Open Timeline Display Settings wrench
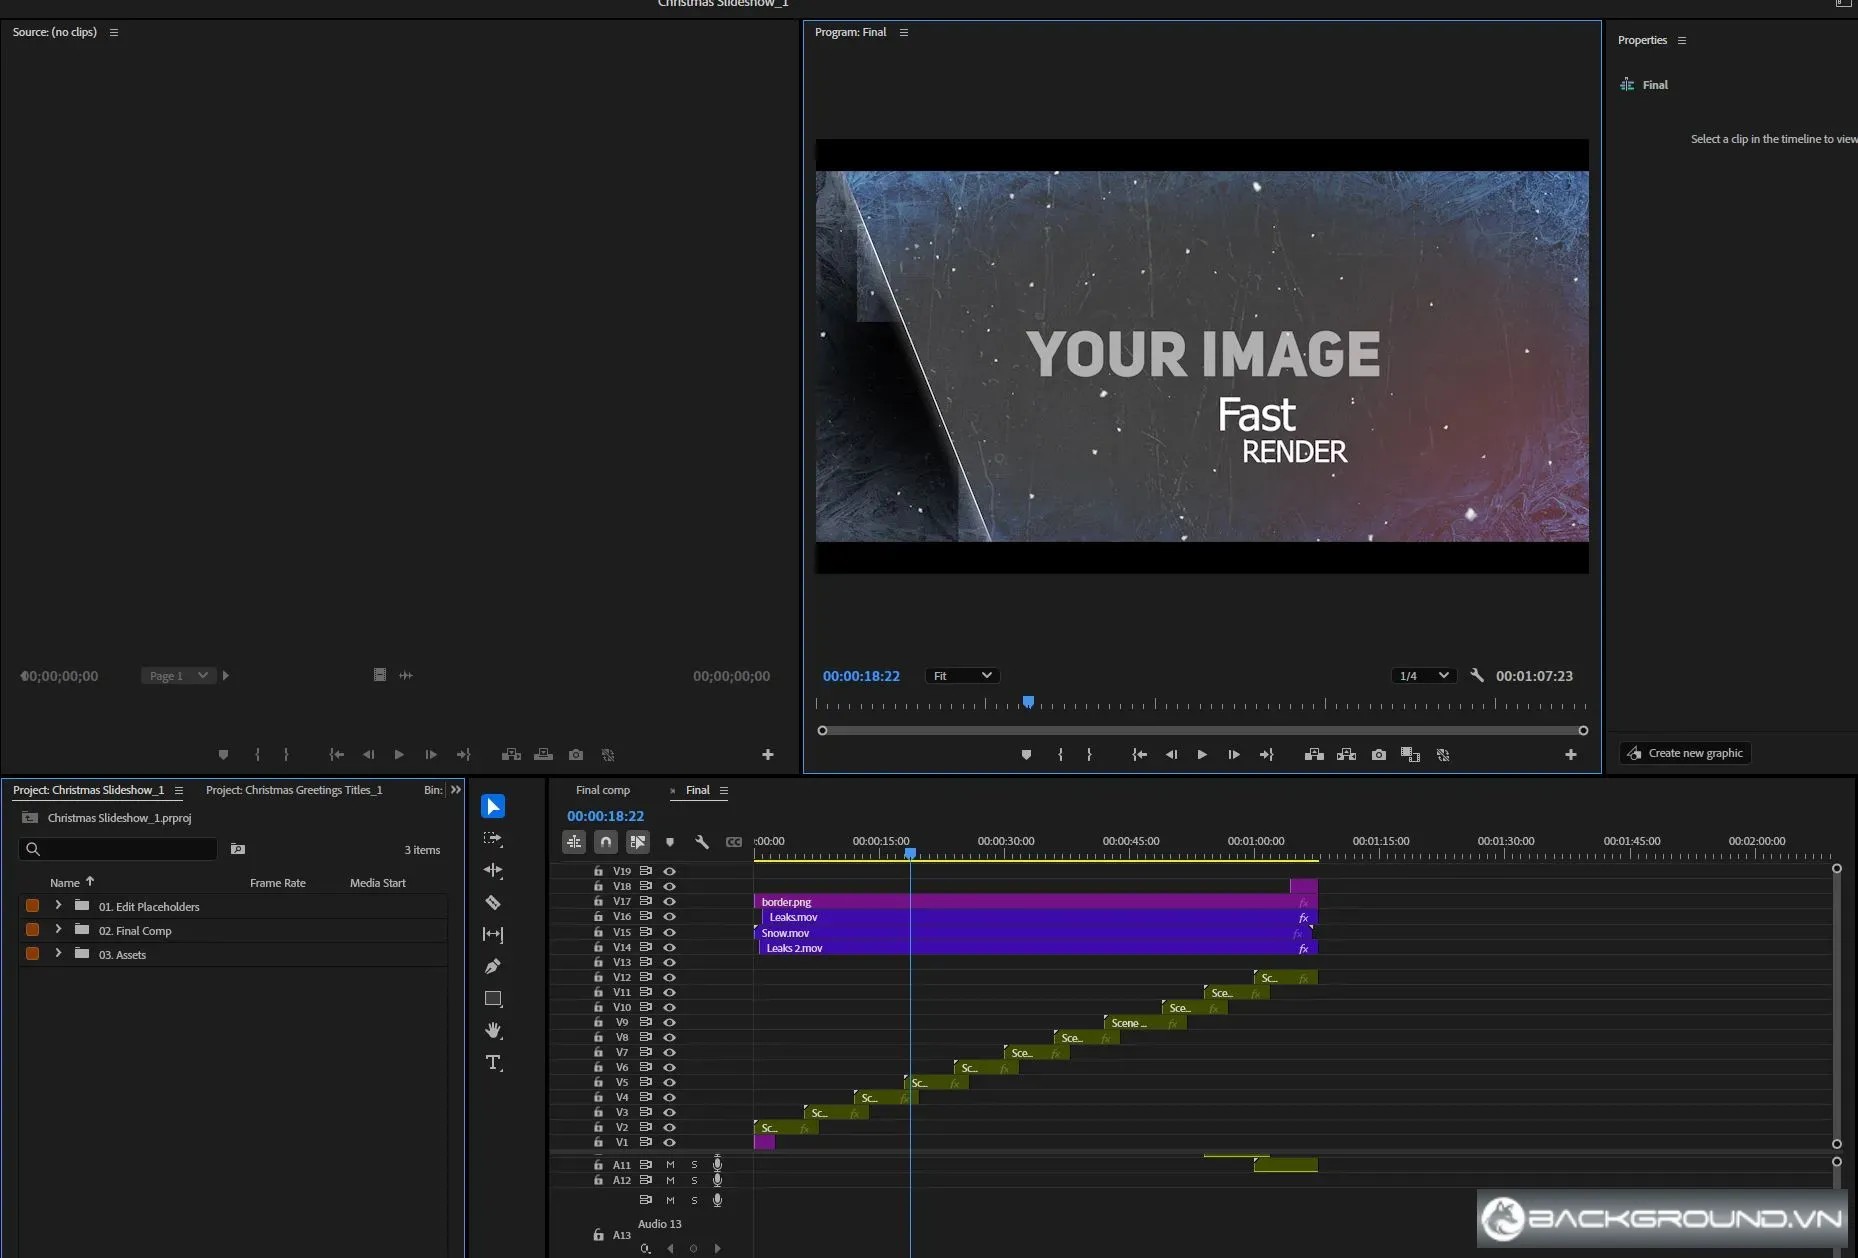The width and height of the screenshot is (1858, 1258). (x=702, y=842)
